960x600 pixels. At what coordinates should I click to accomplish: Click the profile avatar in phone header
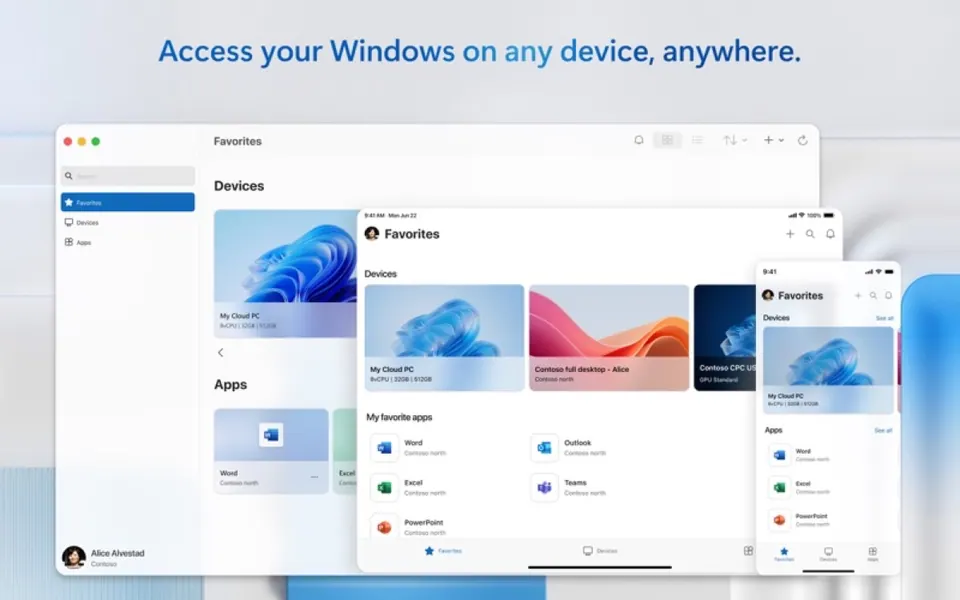pos(768,295)
